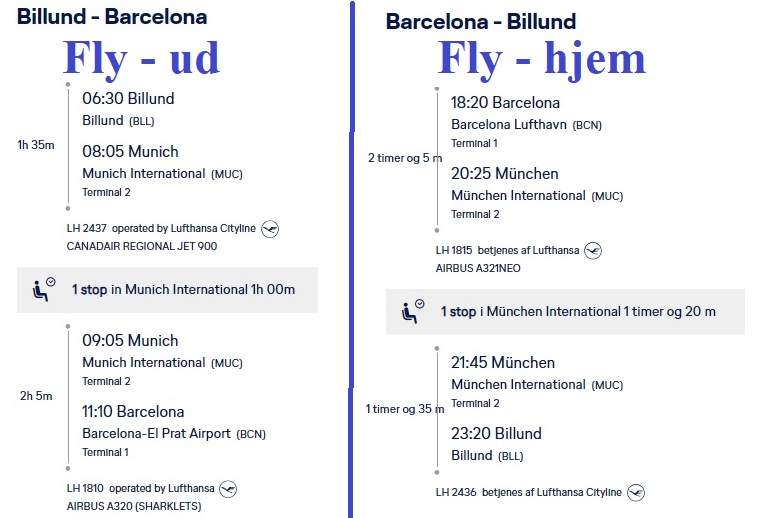Image resolution: width=767 pixels, height=518 pixels.
Task: Open the 1 stop i München International bar
Action: tap(565, 312)
